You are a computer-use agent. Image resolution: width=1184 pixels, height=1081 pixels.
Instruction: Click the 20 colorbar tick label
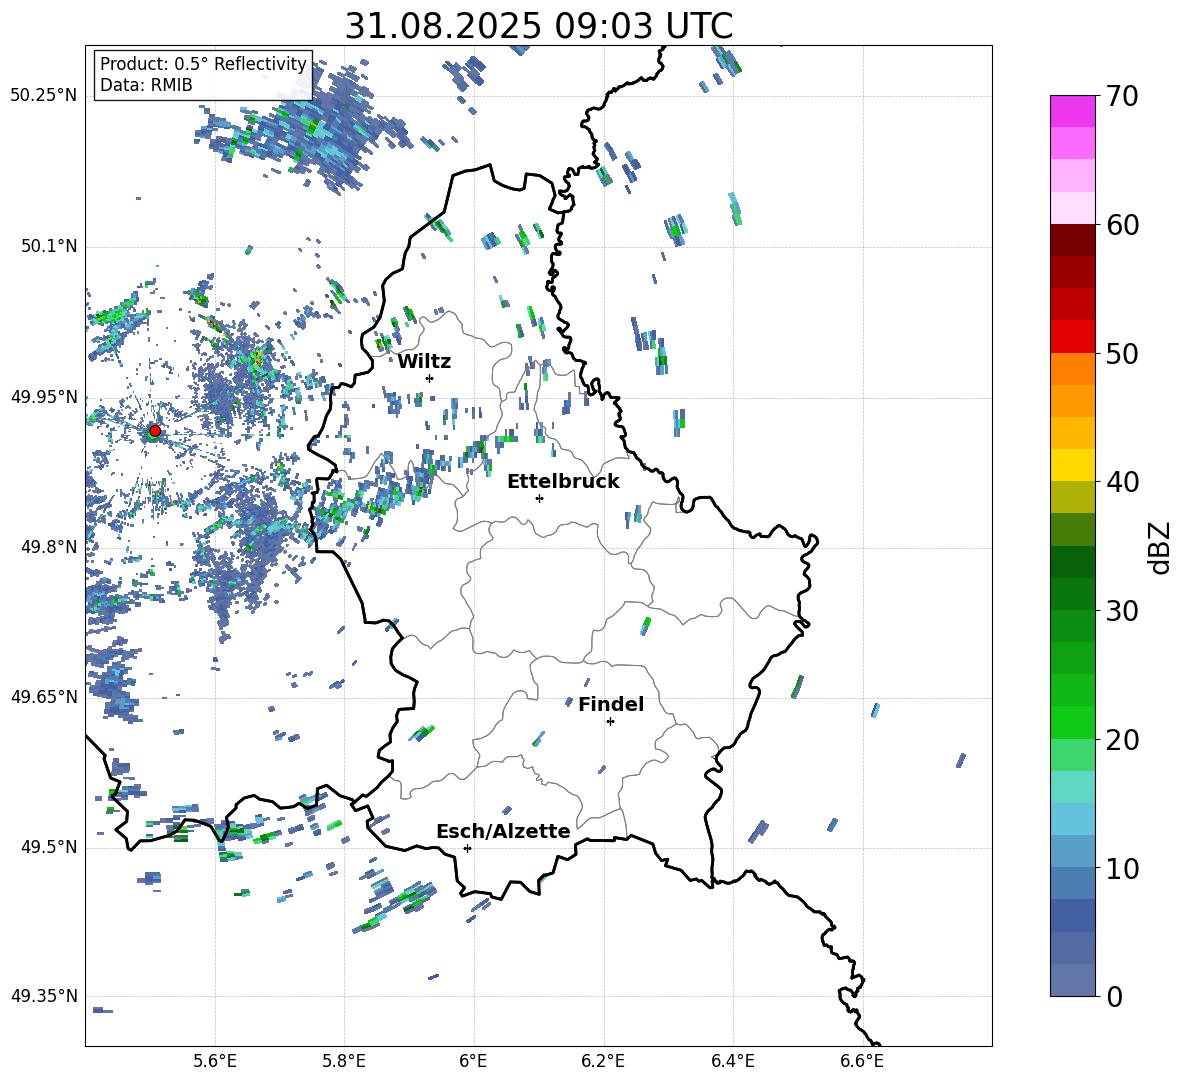pyautogui.click(x=1122, y=740)
